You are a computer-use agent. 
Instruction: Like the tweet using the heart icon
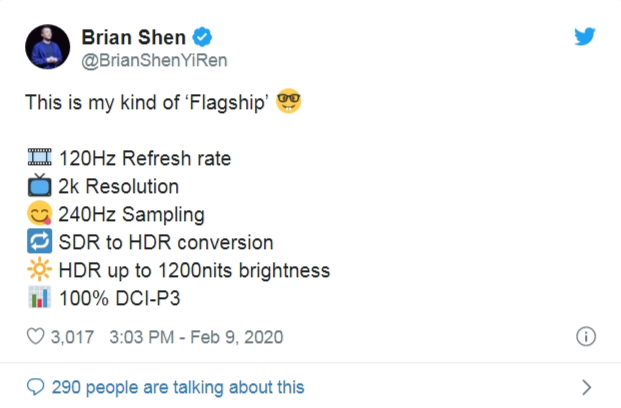35,336
